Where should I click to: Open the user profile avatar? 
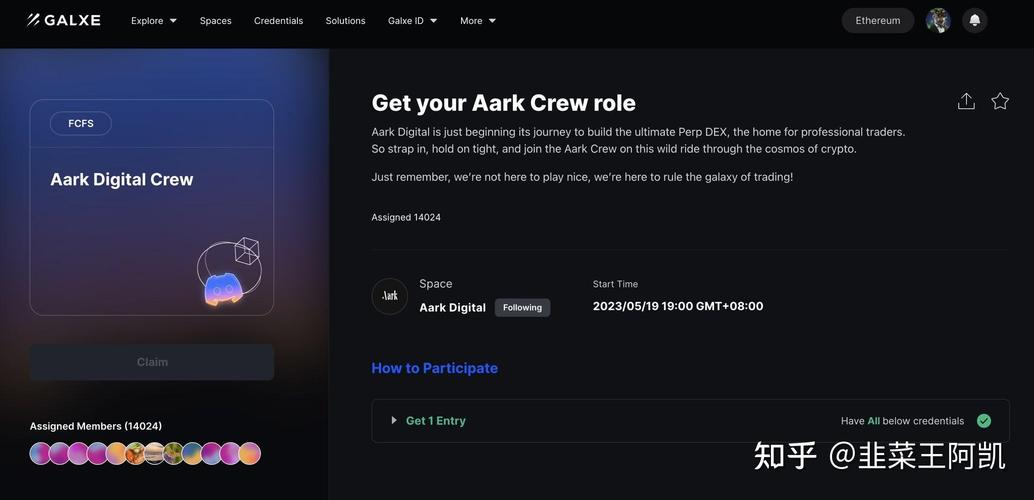point(938,20)
